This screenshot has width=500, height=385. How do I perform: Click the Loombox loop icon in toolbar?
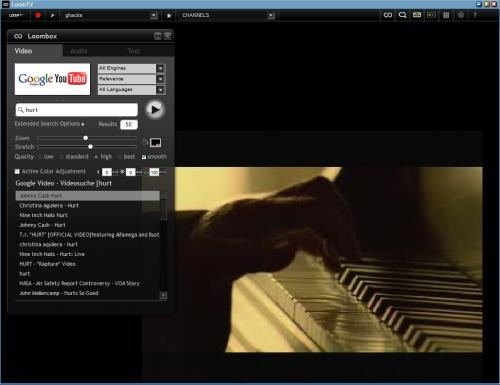[388, 15]
